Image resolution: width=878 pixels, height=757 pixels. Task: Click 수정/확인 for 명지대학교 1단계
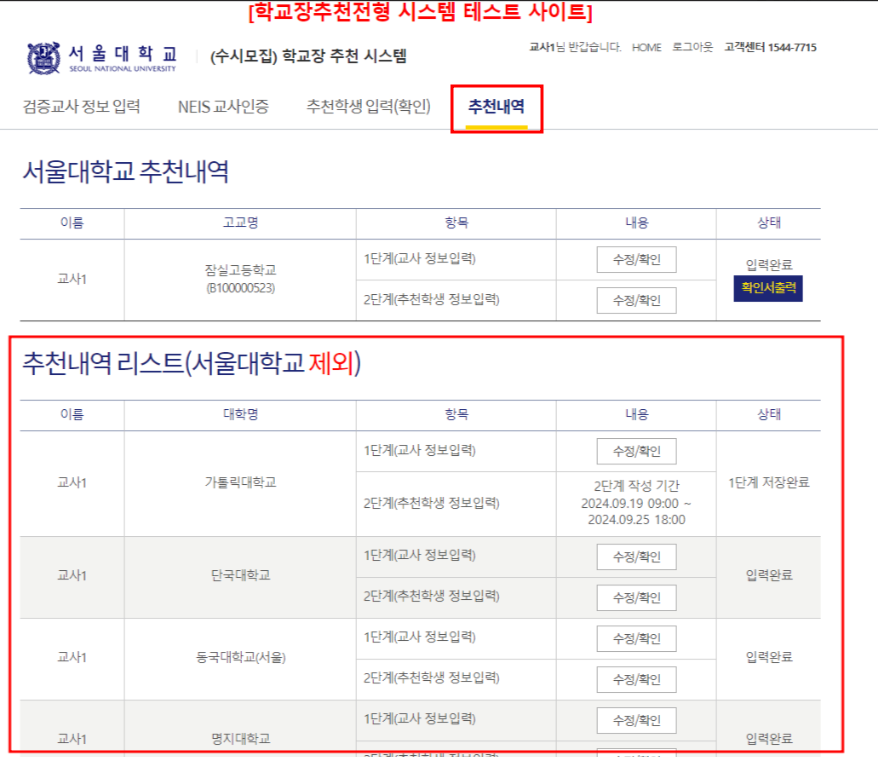point(637,721)
